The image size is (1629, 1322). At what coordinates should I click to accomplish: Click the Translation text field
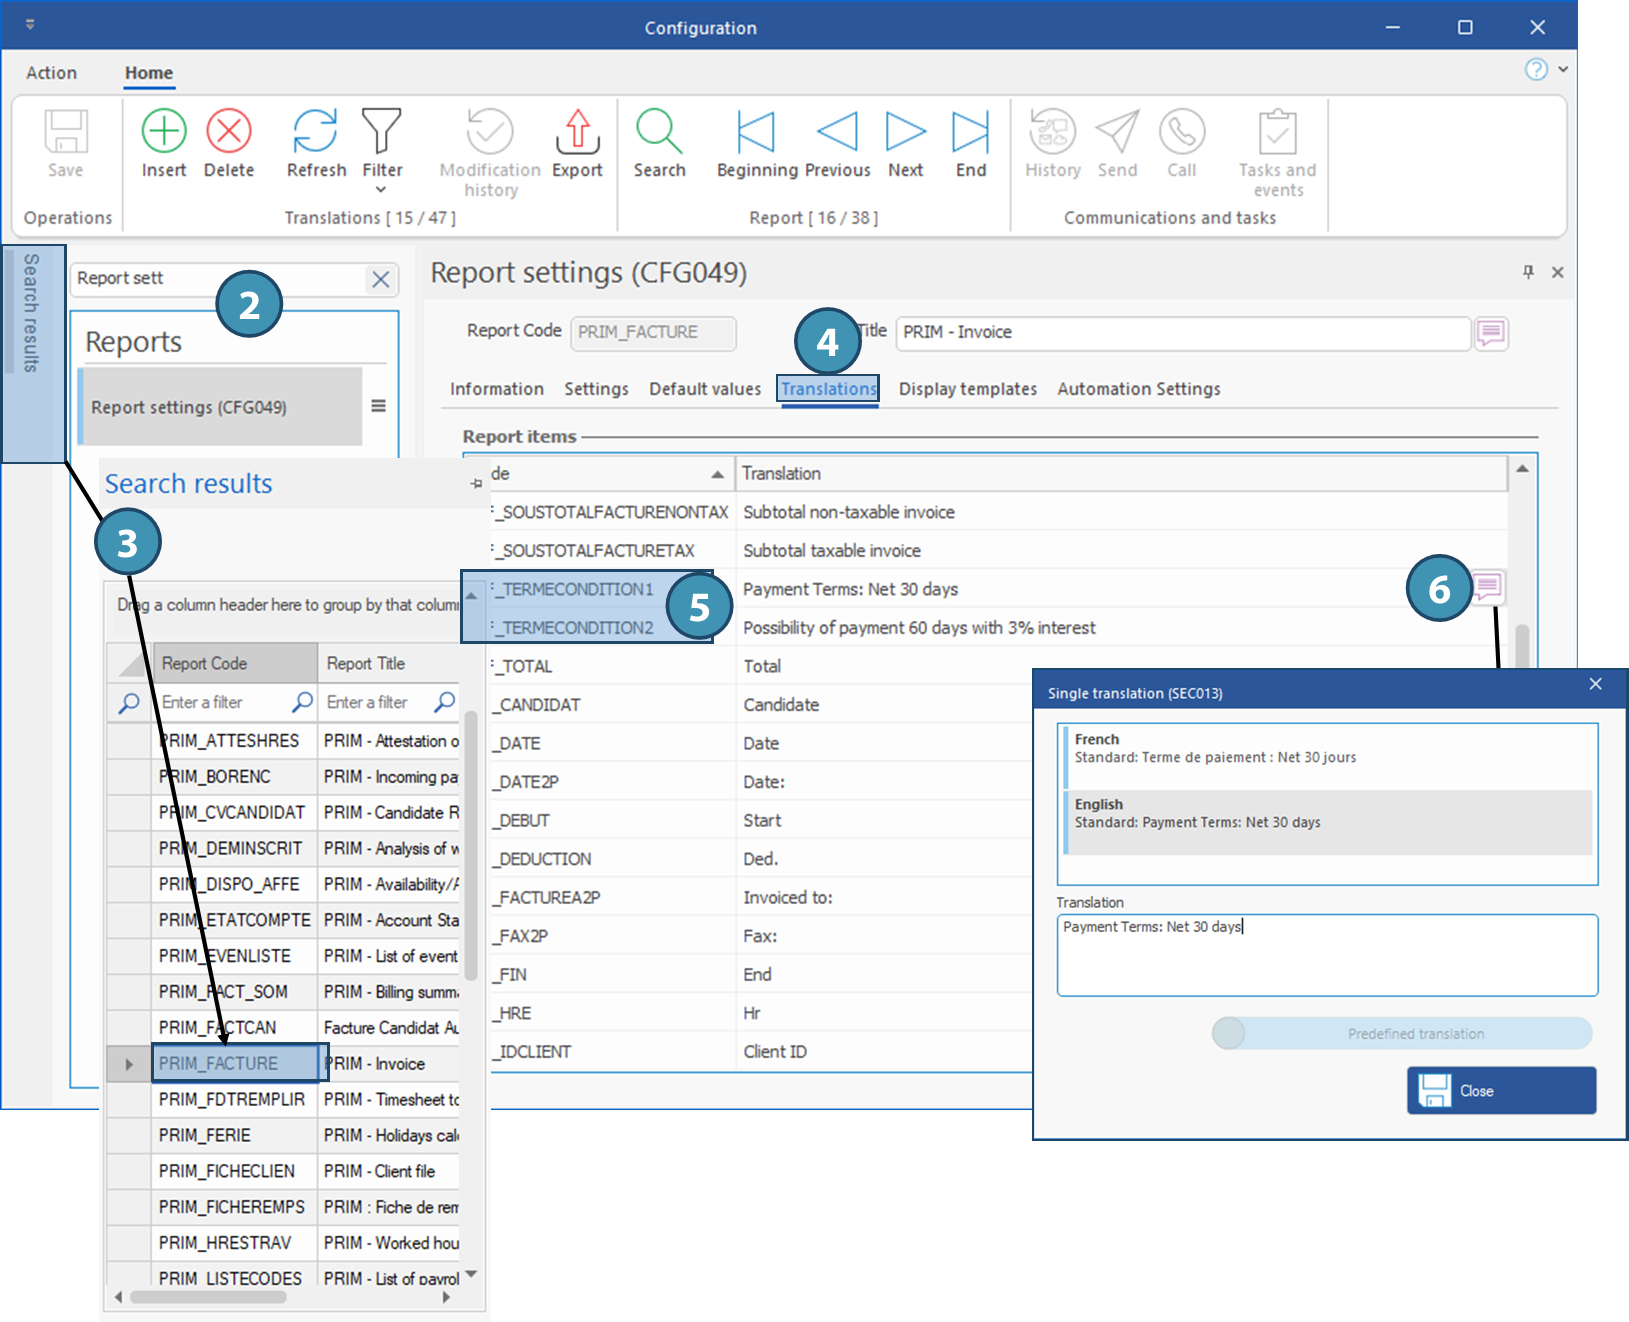pyautogui.click(x=1326, y=955)
